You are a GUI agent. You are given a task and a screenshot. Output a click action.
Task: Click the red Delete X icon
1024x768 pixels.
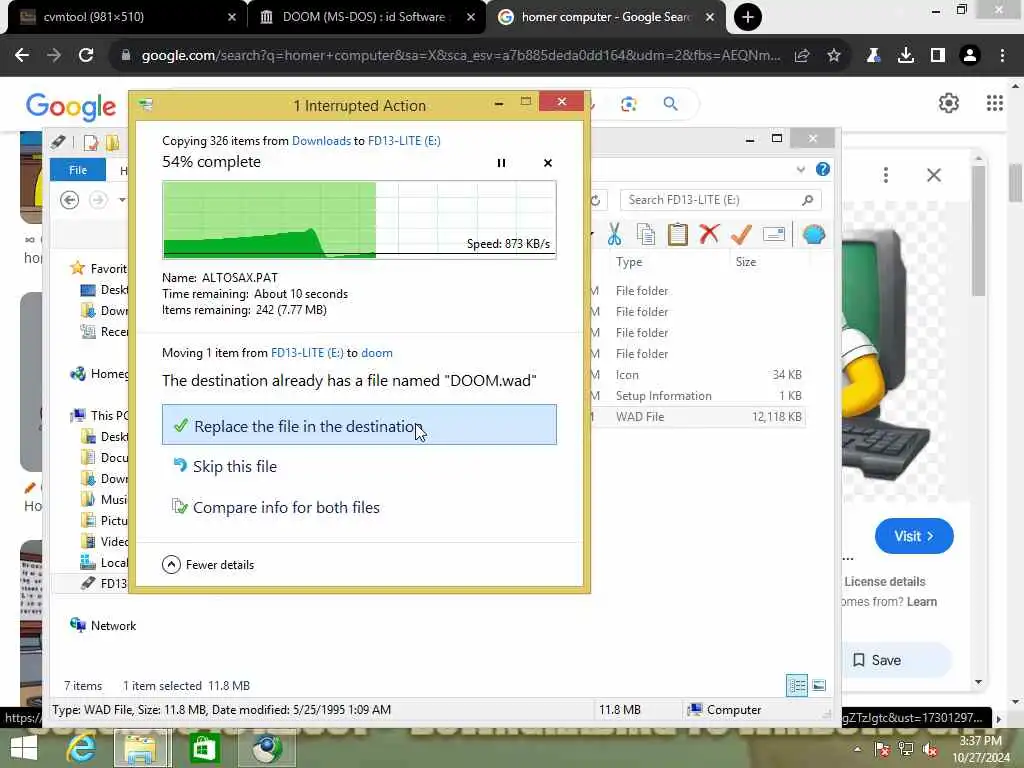[709, 233]
